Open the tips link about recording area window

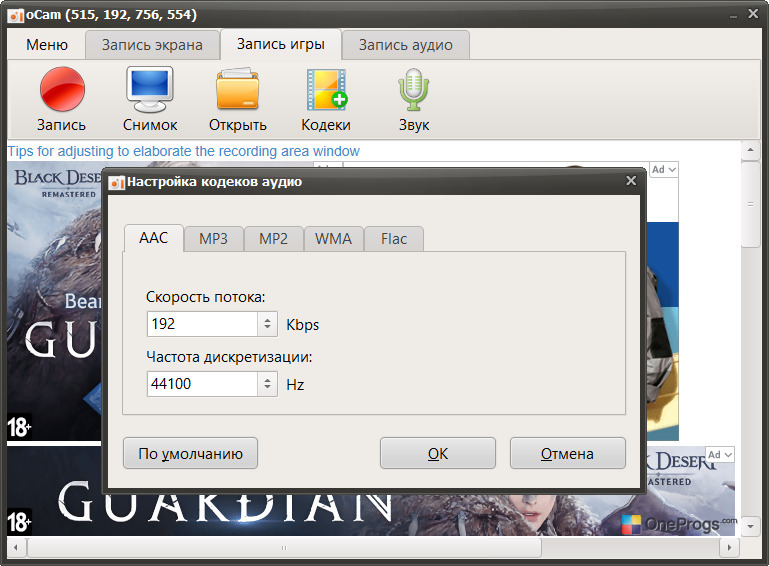(183, 151)
